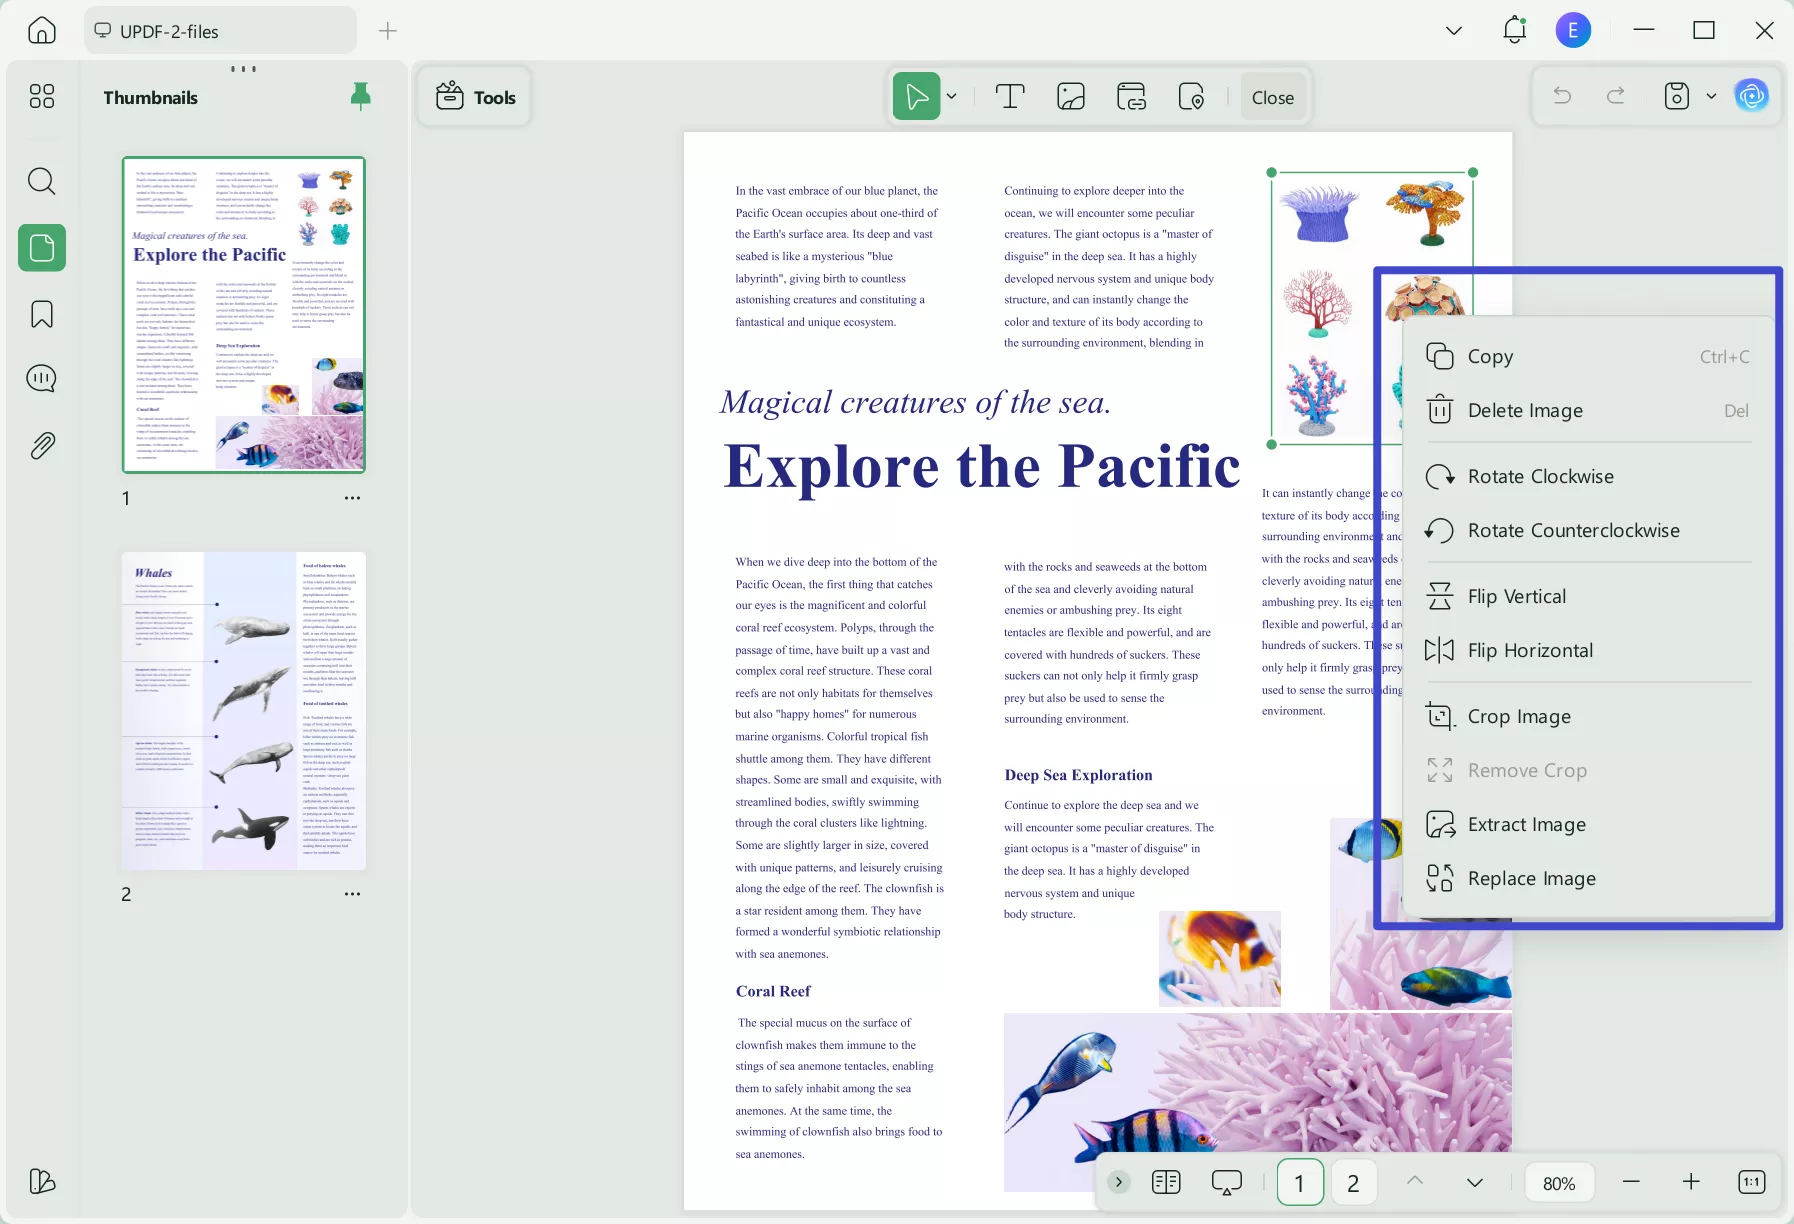The width and height of the screenshot is (1794, 1224).
Task: Click the undo arrow
Action: (1562, 96)
